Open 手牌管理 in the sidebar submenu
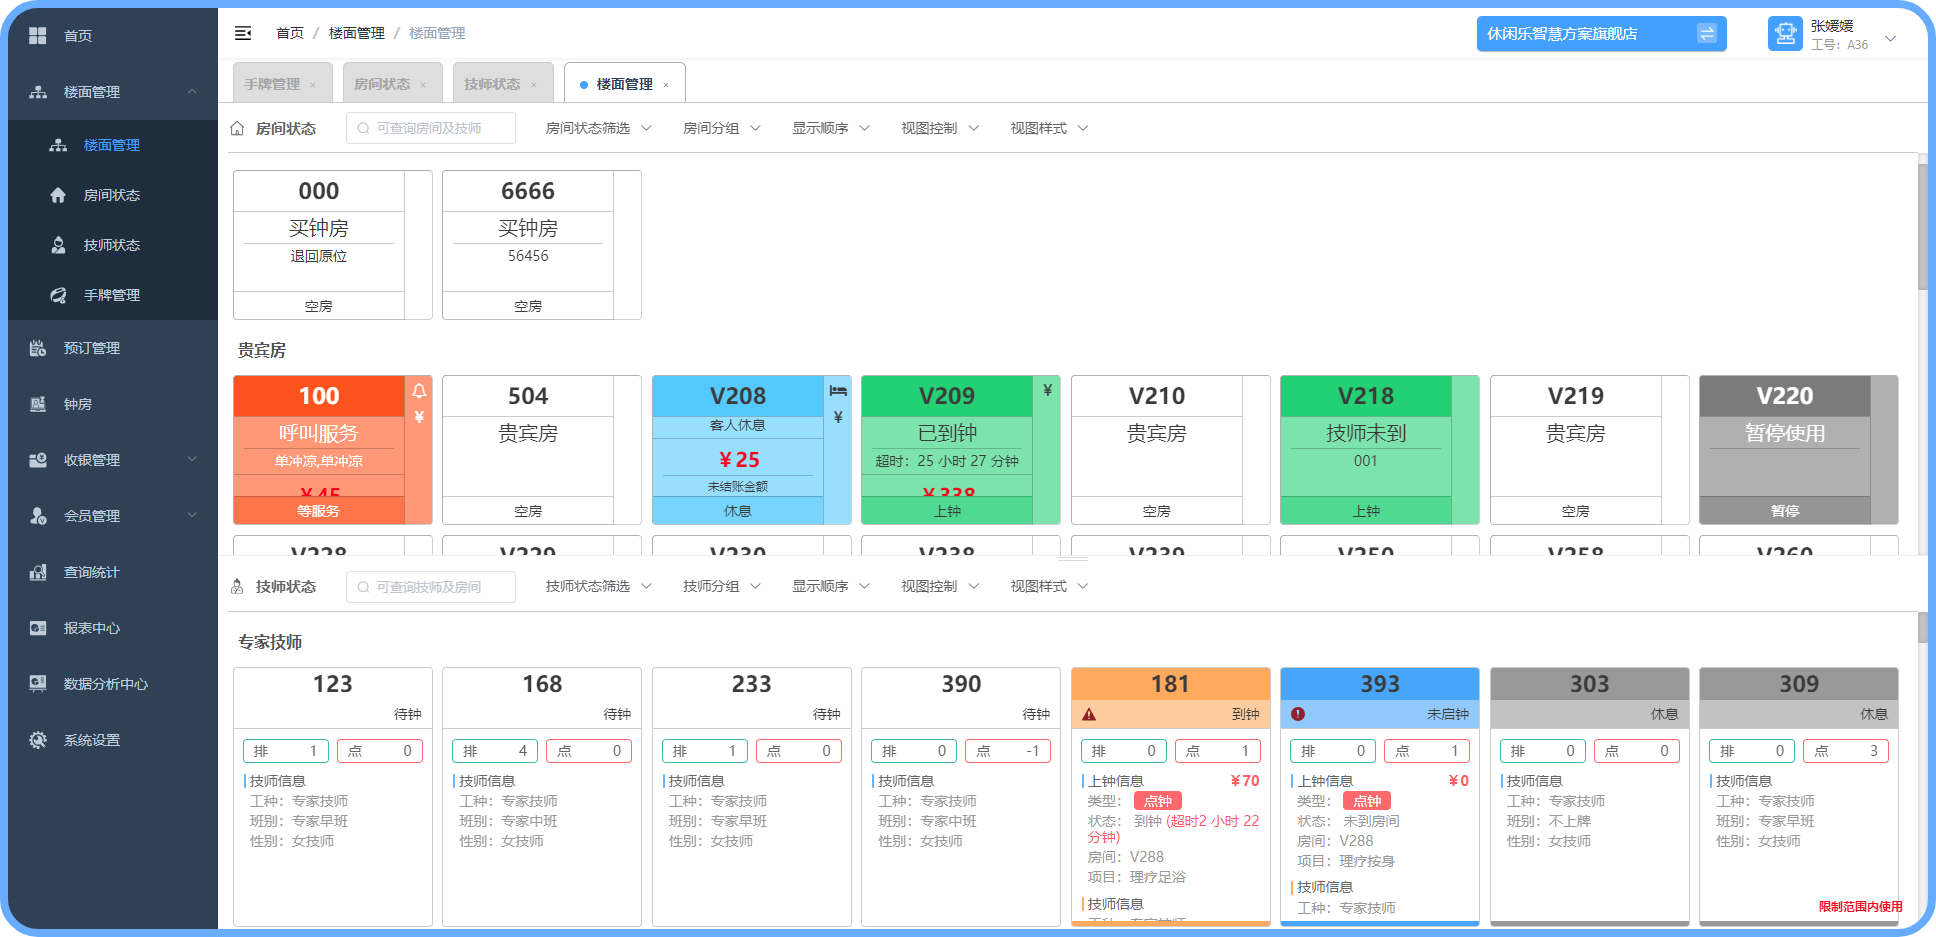Viewport: 1936px width, 937px height. click(x=112, y=295)
